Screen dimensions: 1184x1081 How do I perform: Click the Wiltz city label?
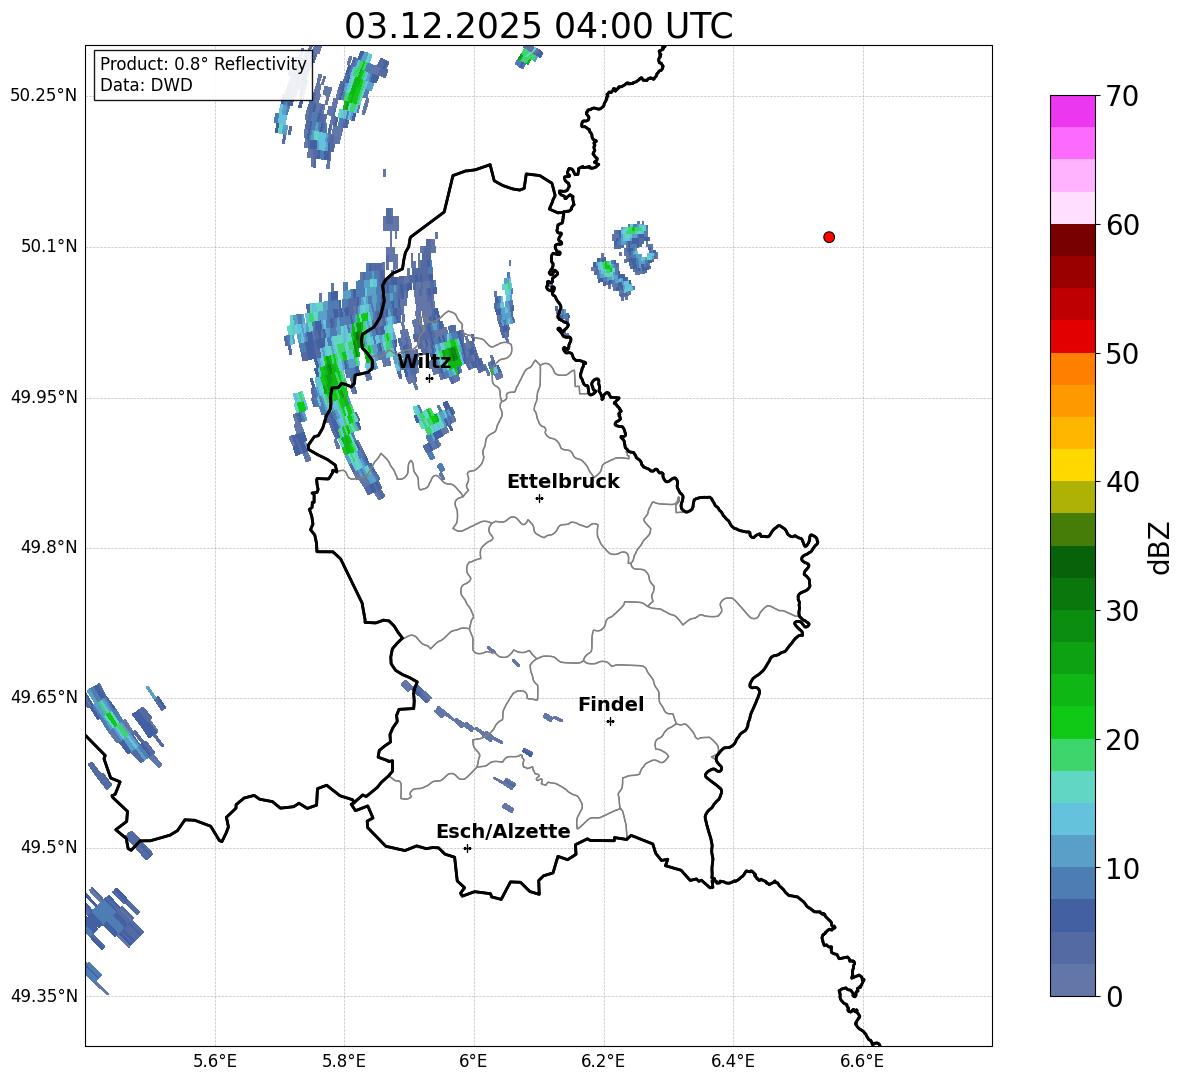[x=424, y=362]
